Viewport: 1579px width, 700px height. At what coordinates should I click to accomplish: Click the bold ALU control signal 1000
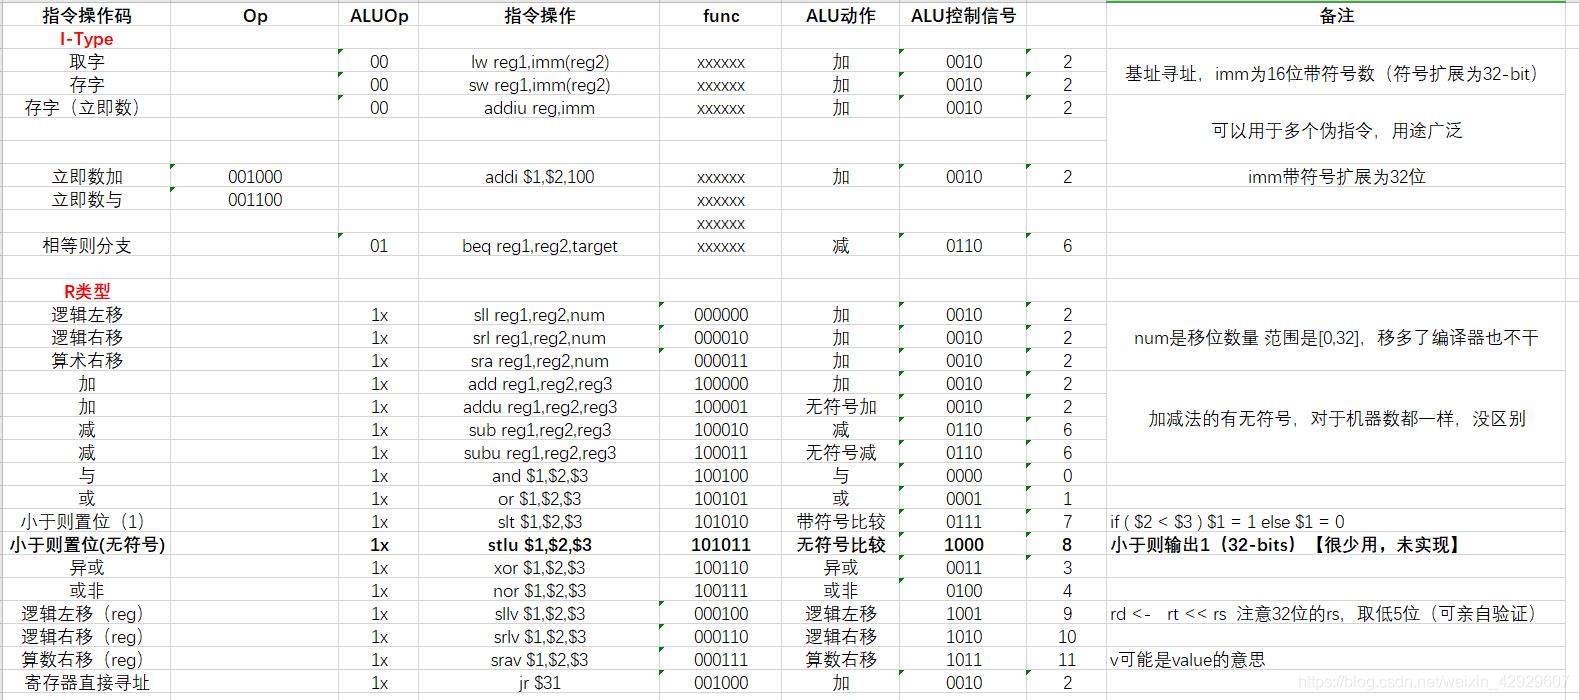click(x=963, y=545)
